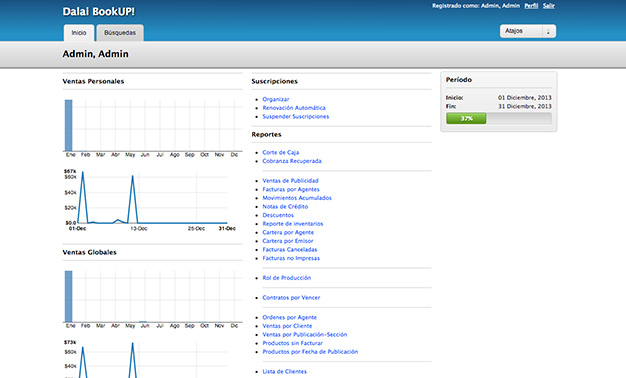The image size is (626, 378).
Task: View Contratos por Vencer
Action: coord(291,297)
